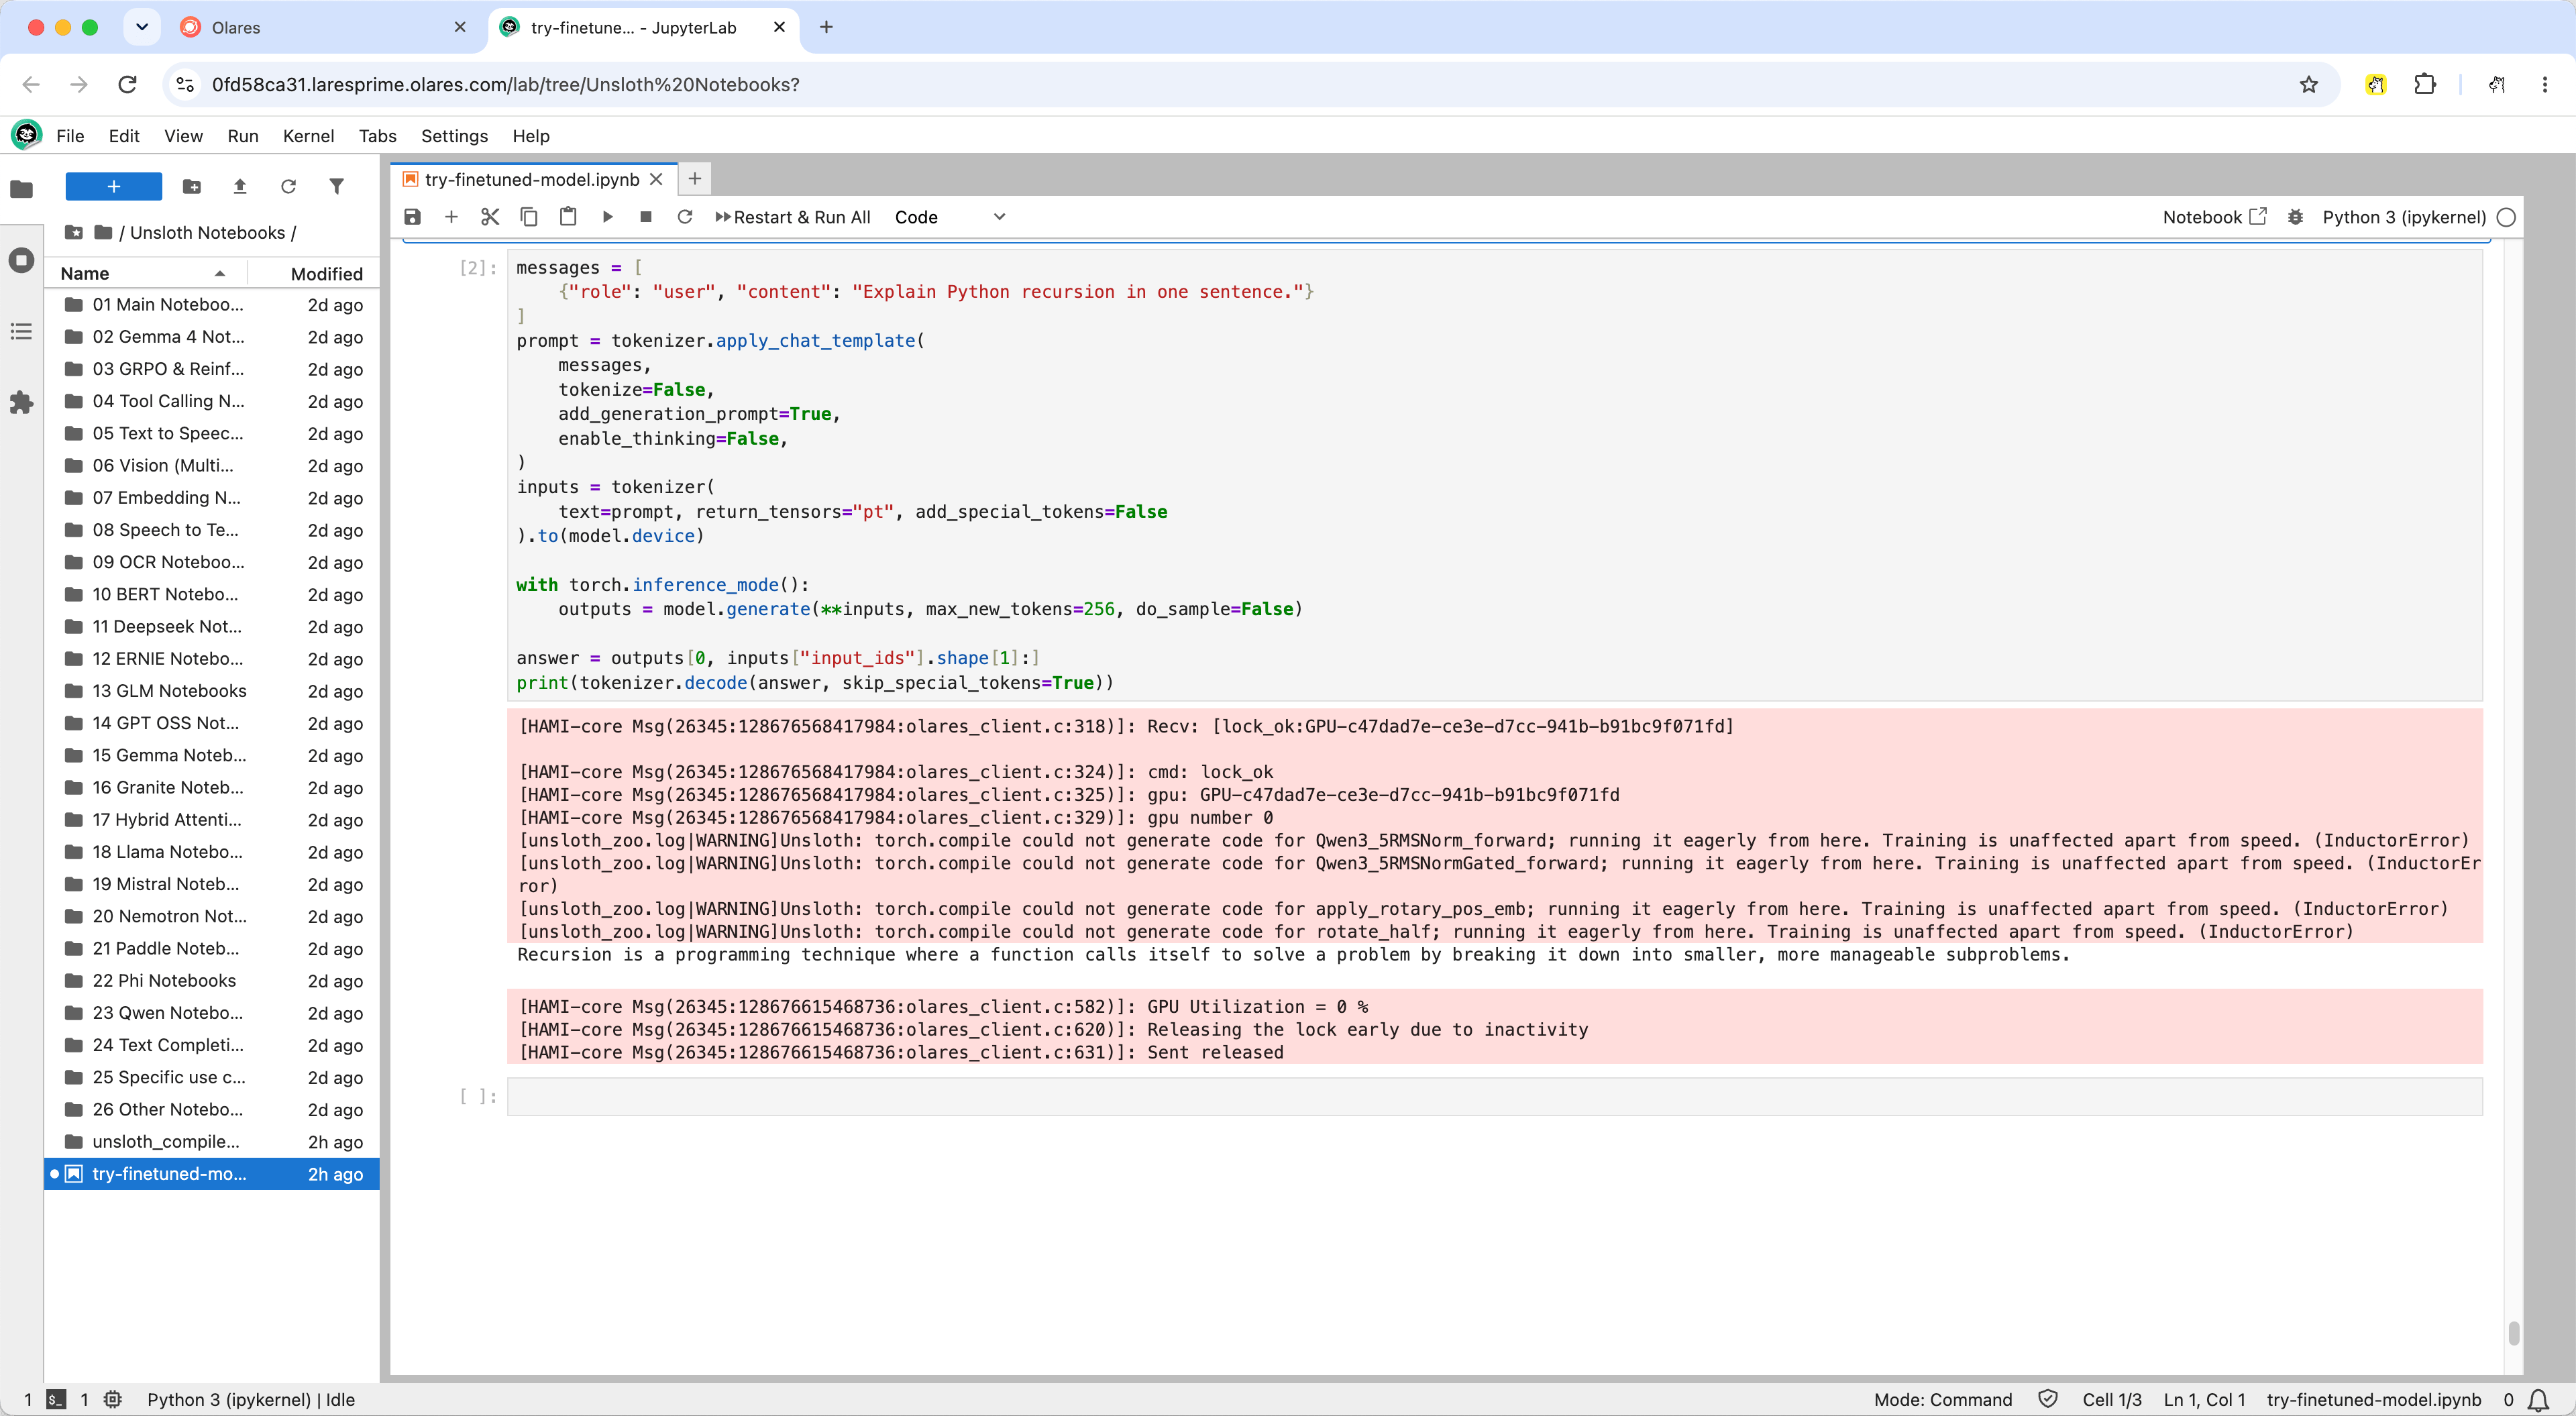The width and height of the screenshot is (2576, 1416).
Task: Open notifications bell in status bar
Action: [2538, 1399]
